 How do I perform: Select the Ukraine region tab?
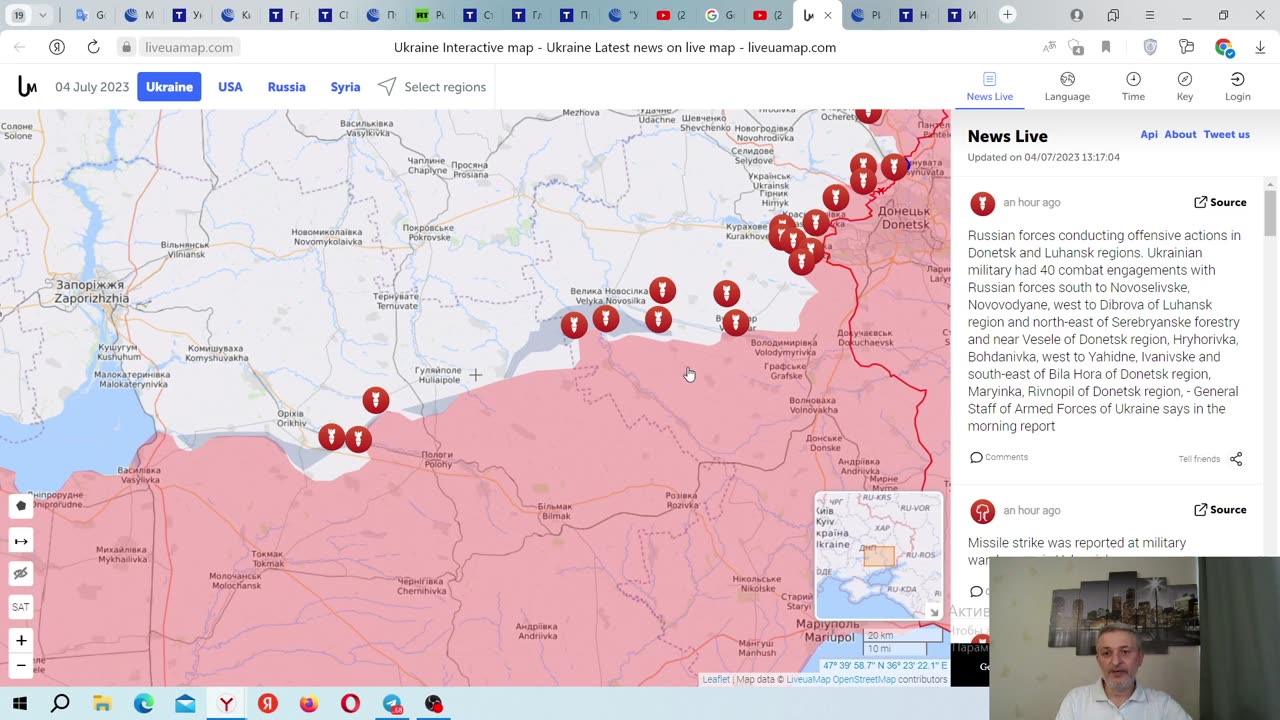coord(169,87)
